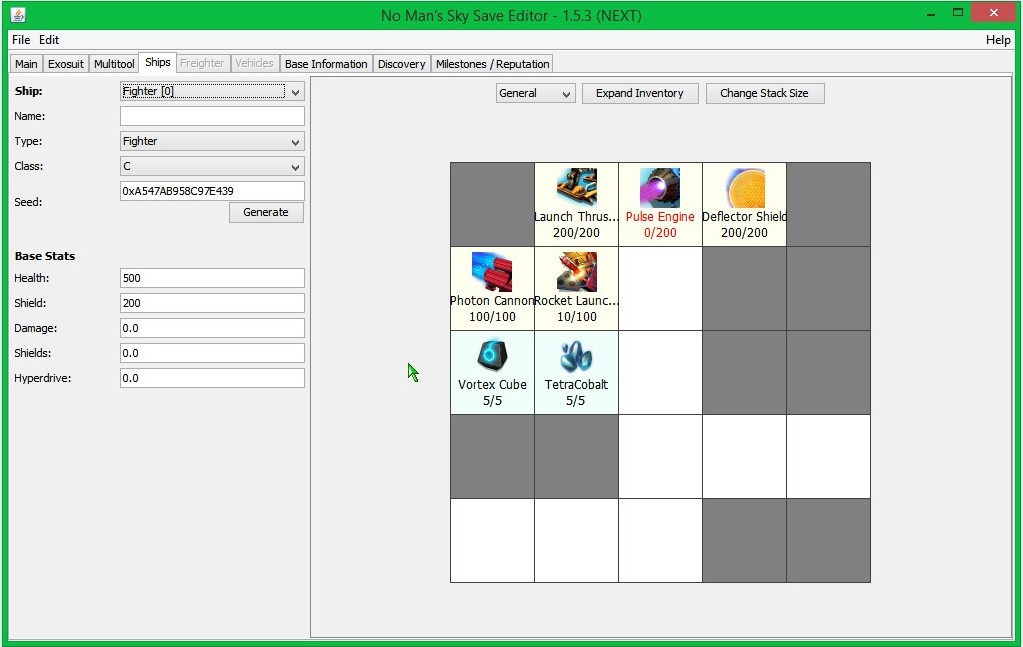1023x647 pixels.
Task: Switch to the Base Information tab
Action: [x=326, y=64]
